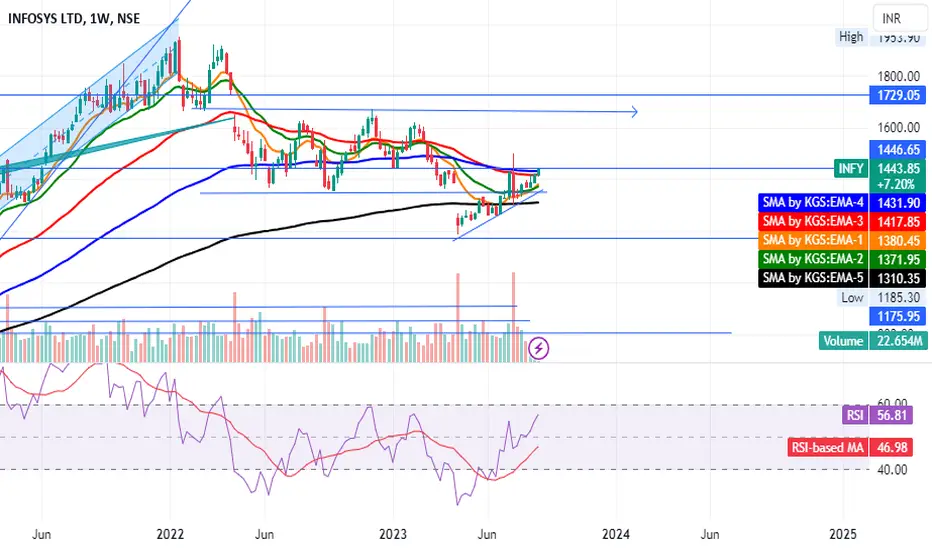The width and height of the screenshot is (932, 550).
Task: Select the purple RSI label
Action: coord(855,415)
